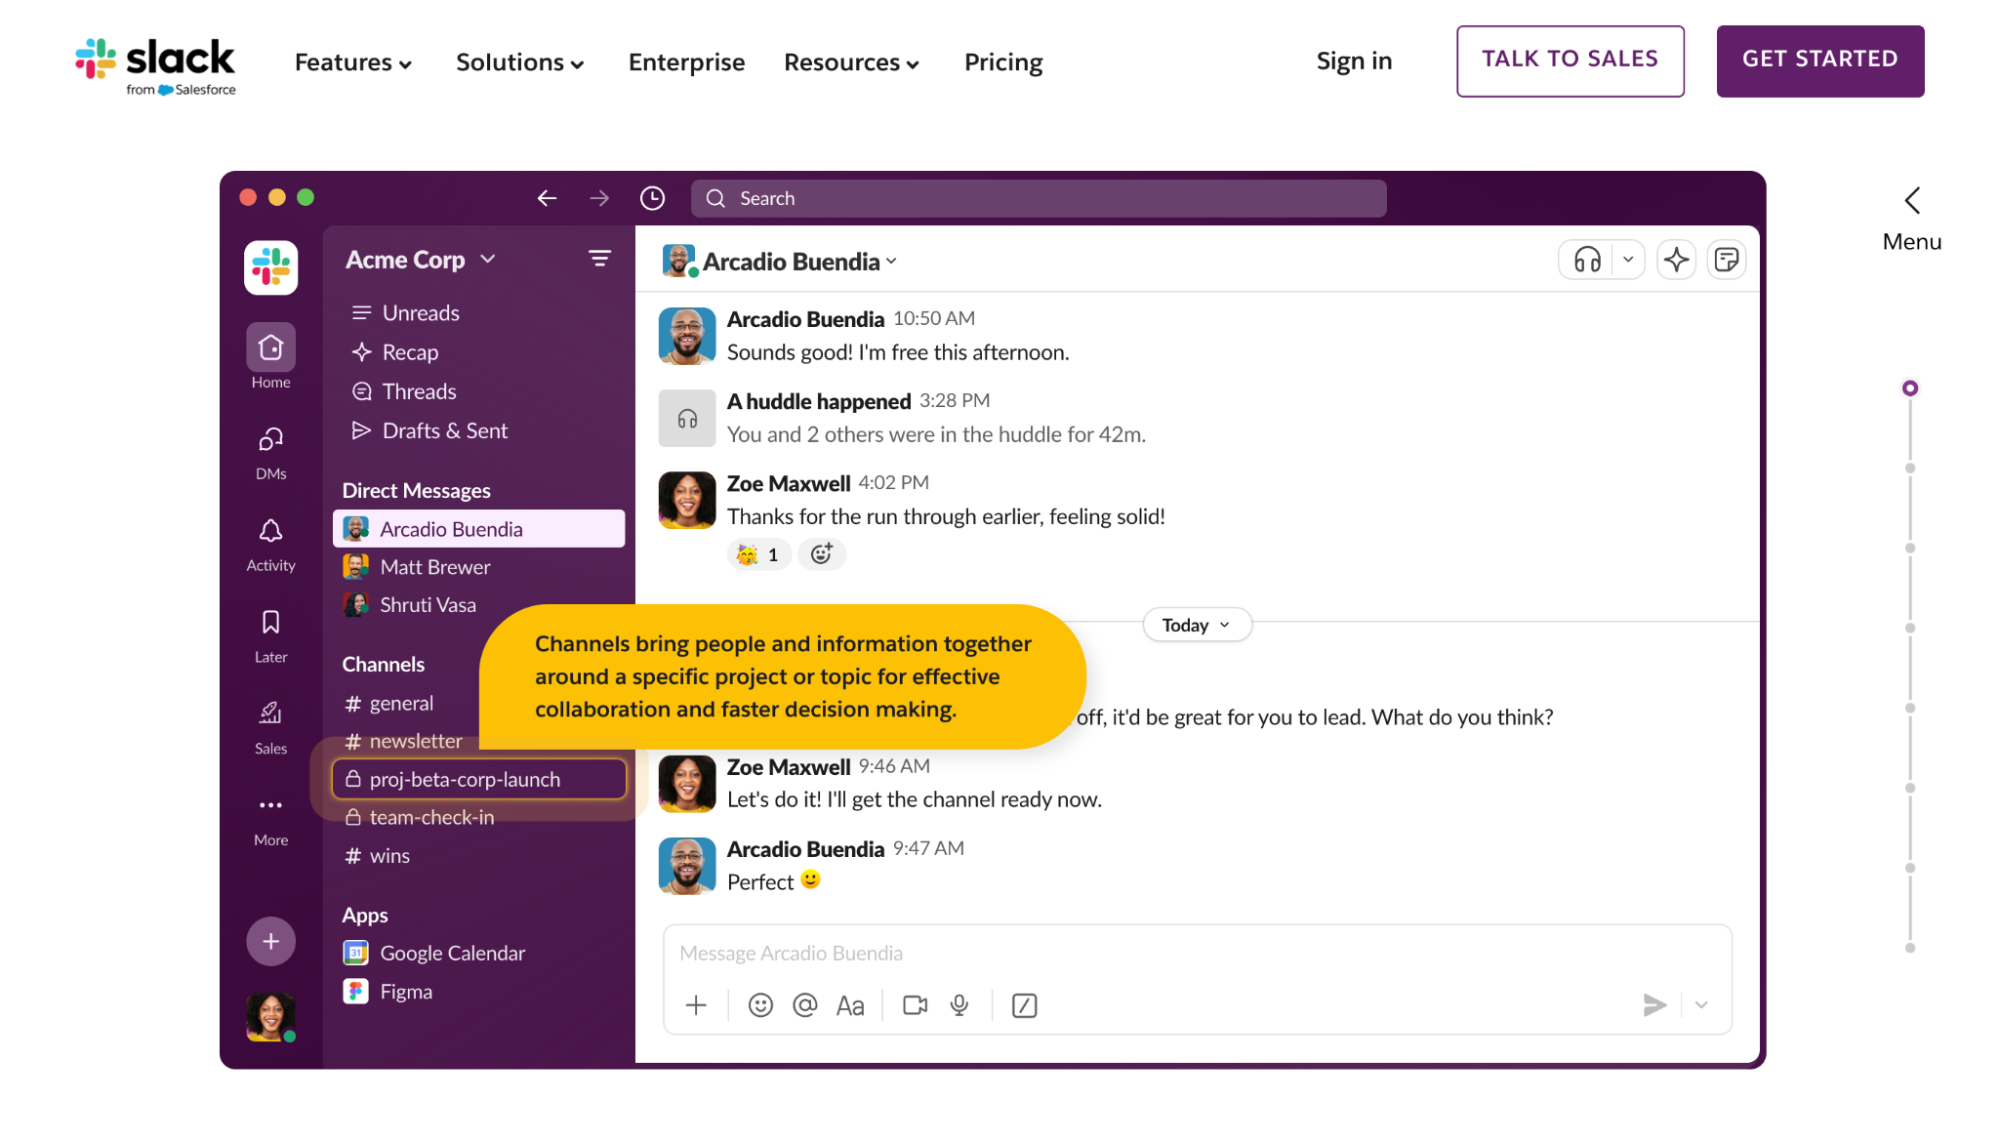This screenshot has width=1999, height=1135.
Task: Go forward with the right arrow
Action: point(599,198)
